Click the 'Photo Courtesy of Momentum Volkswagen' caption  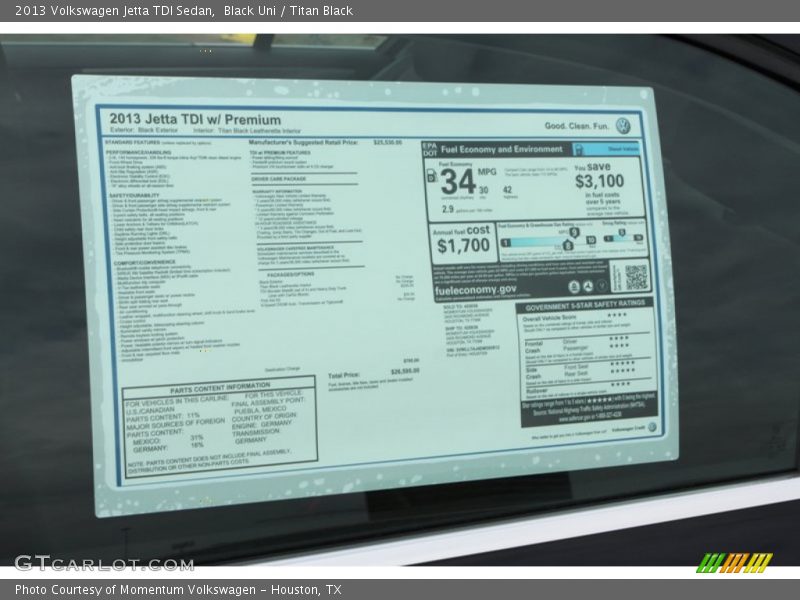[x=135, y=590]
